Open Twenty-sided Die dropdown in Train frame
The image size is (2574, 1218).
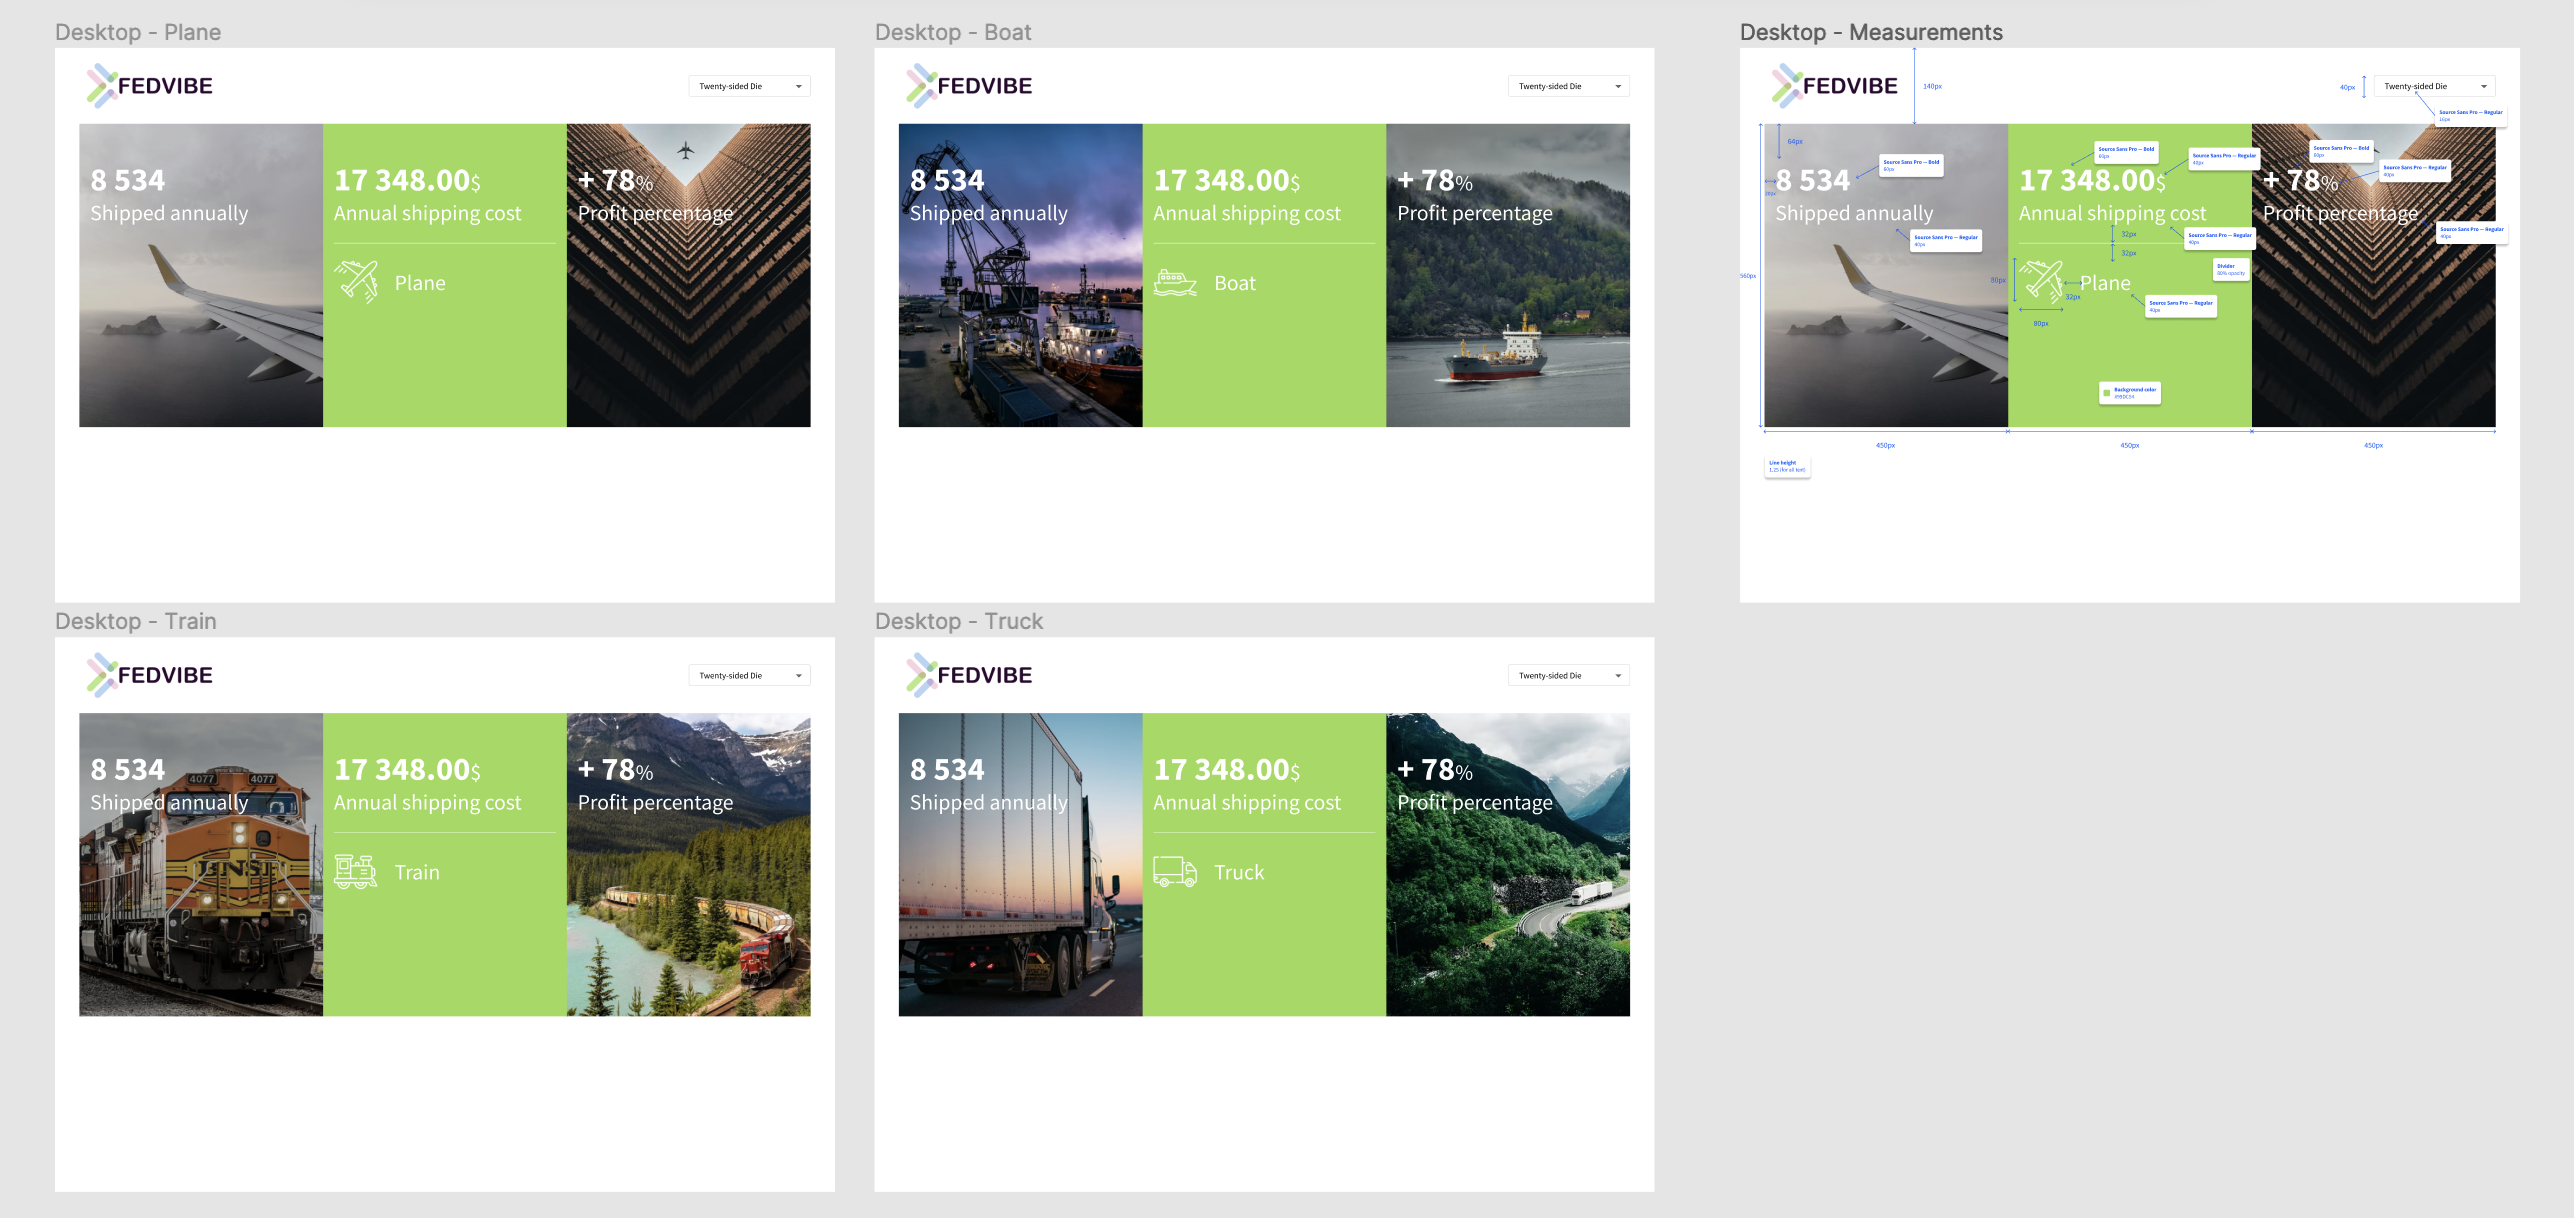coord(749,675)
